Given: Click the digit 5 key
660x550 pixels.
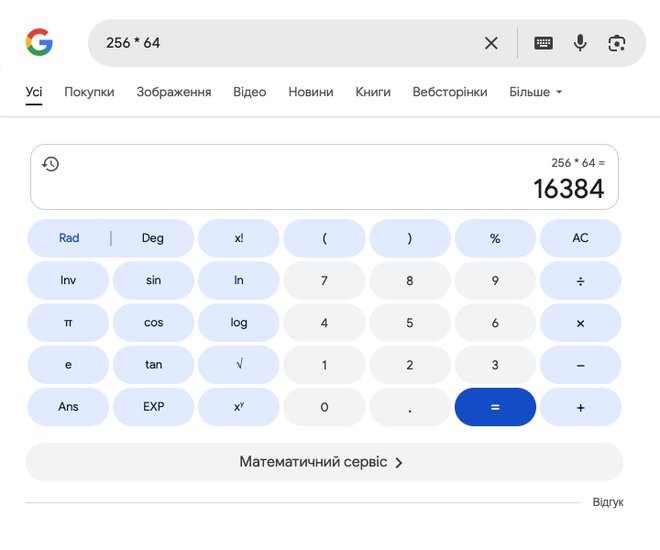Looking at the screenshot, I should pyautogui.click(x=410, y=323).
